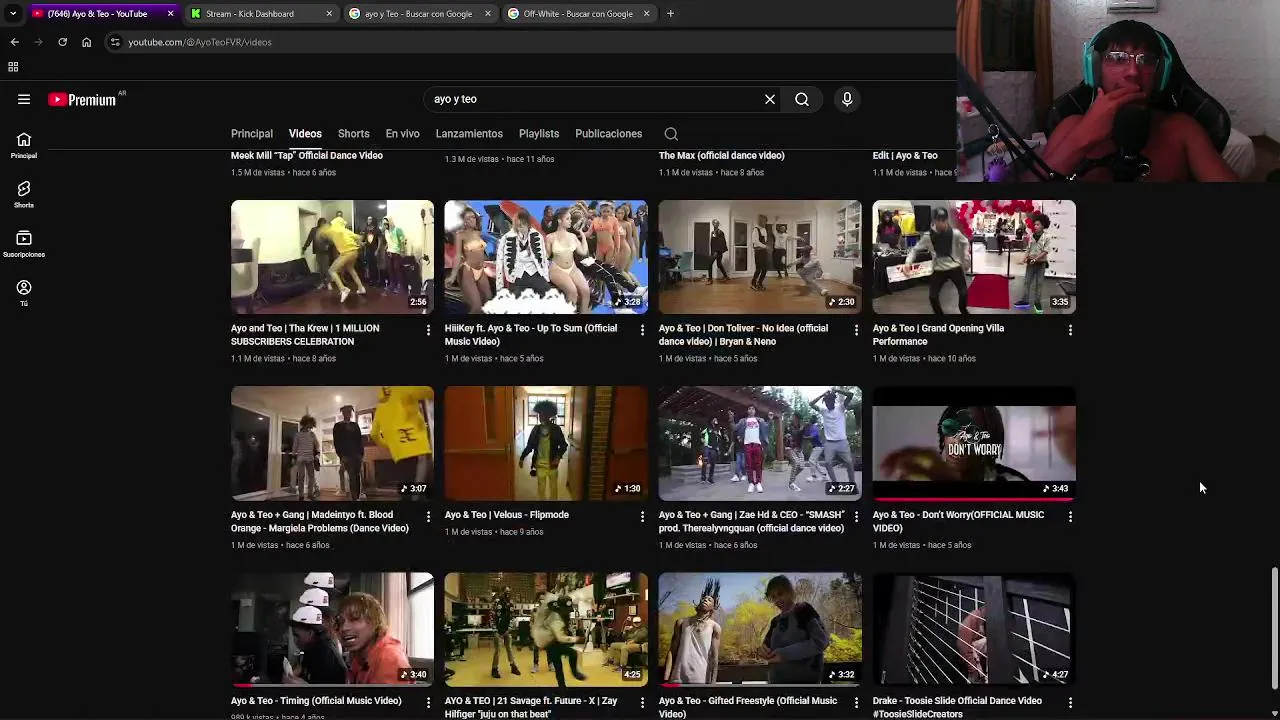Open the YouTube hamburger guide menu

[24, 99]
